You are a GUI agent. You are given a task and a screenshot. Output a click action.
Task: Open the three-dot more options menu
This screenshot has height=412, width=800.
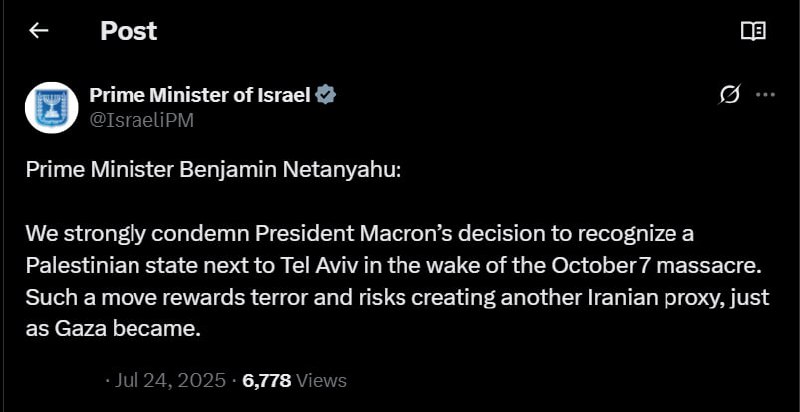765,95
